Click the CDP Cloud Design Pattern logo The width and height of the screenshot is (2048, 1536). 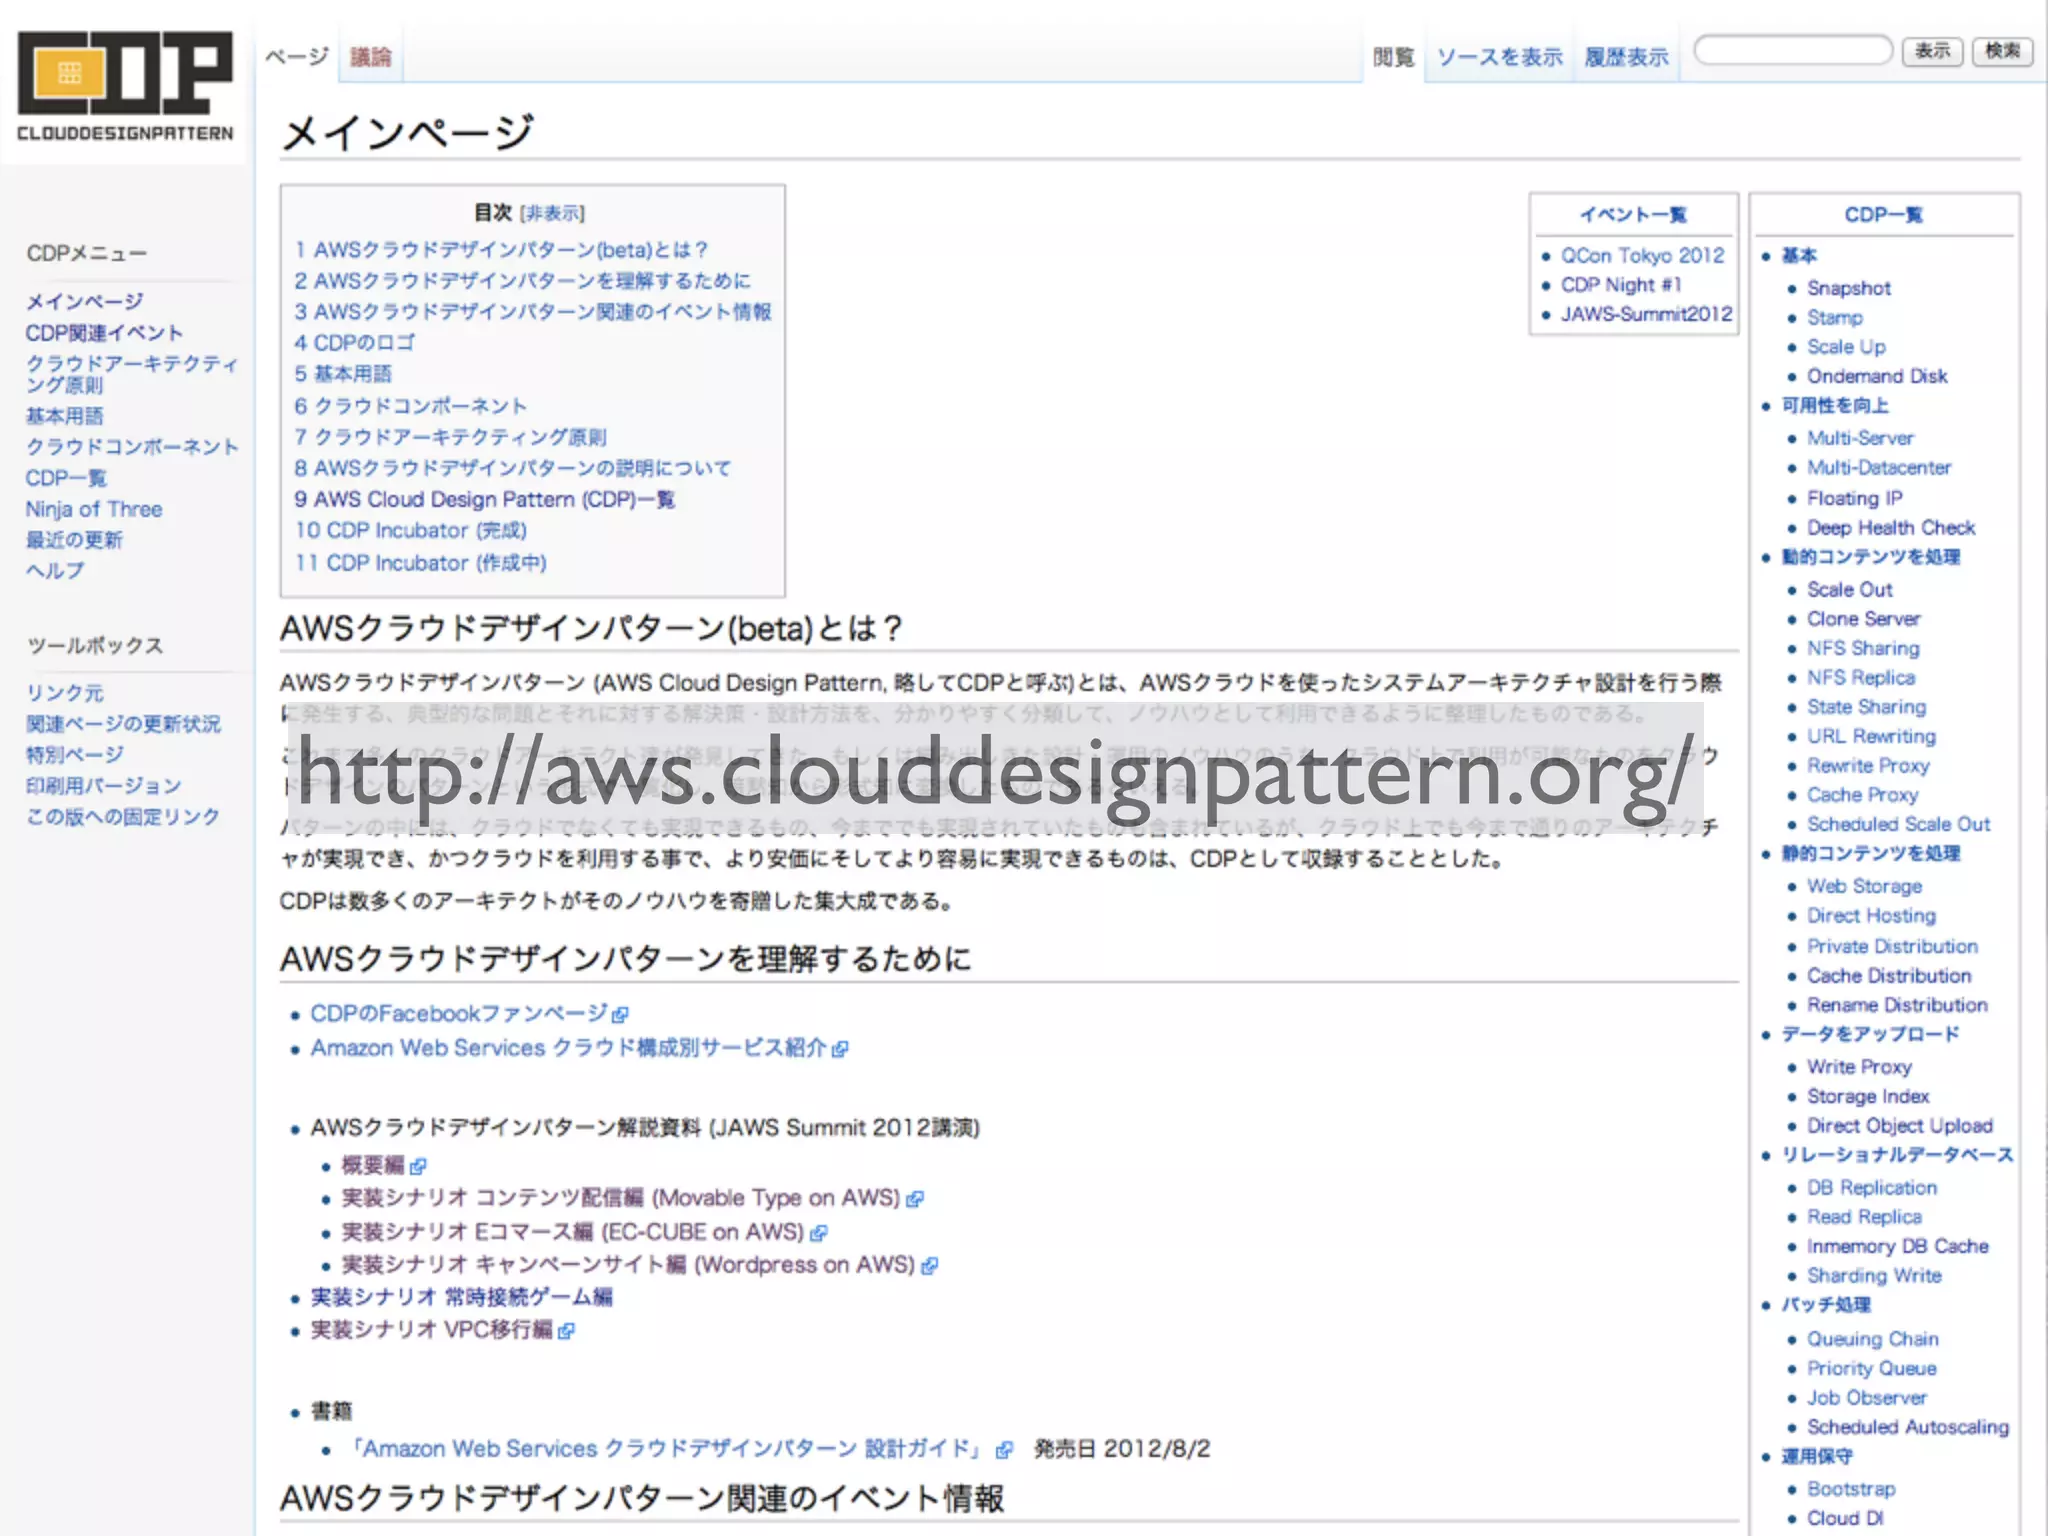coord(125,88)
